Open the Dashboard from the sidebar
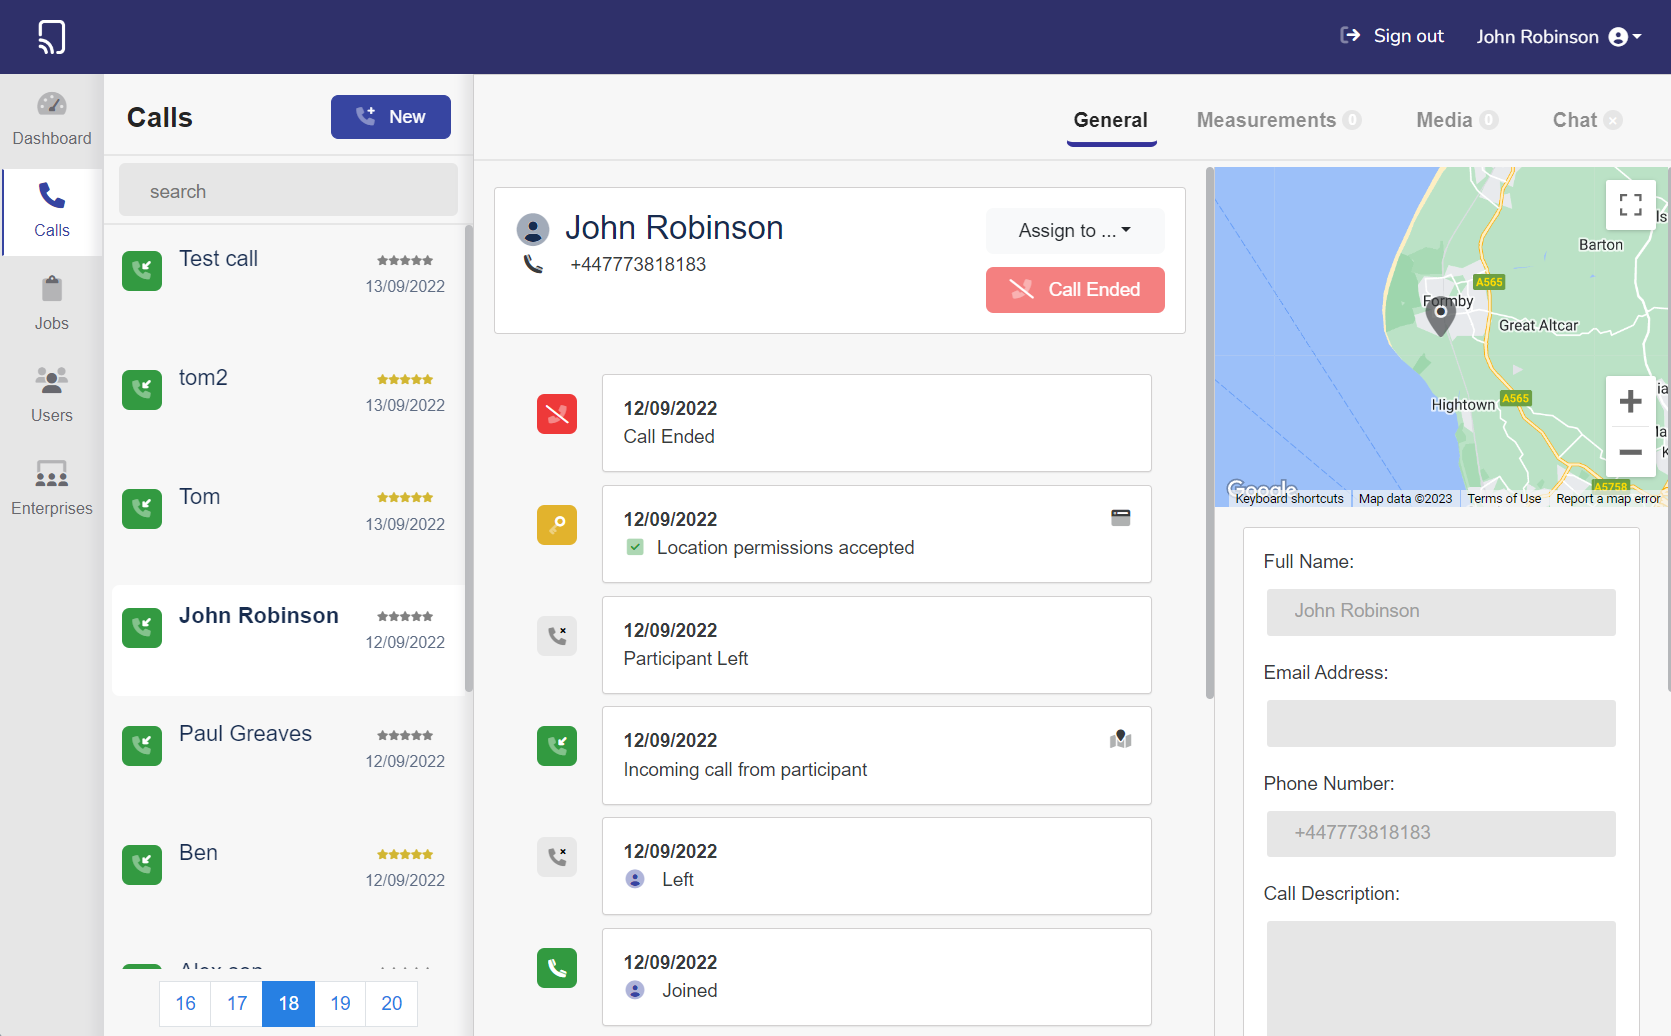Screen dimensions: 1671x1036 click(x=52, y=119)
